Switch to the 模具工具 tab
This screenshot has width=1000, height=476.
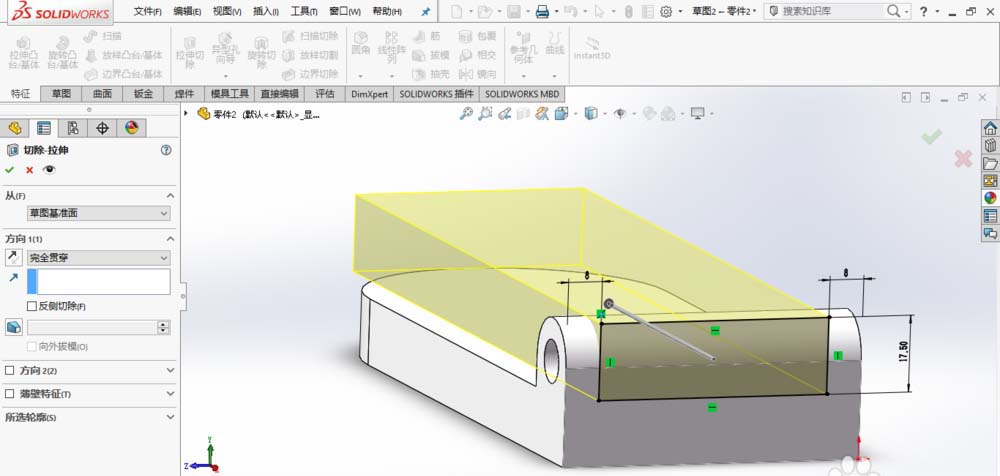pyautogui.click(x=230, y=94)
